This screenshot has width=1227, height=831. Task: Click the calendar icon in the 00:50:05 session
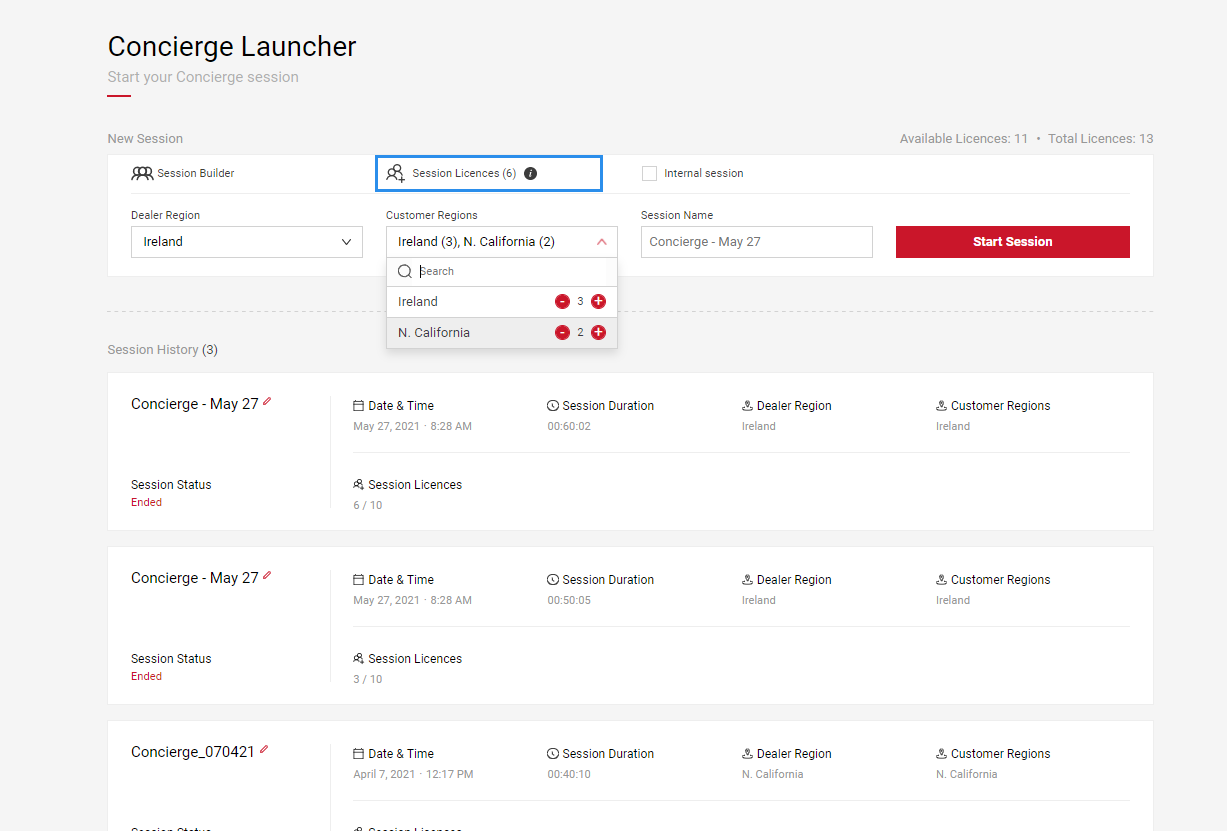tap(358, 580)
